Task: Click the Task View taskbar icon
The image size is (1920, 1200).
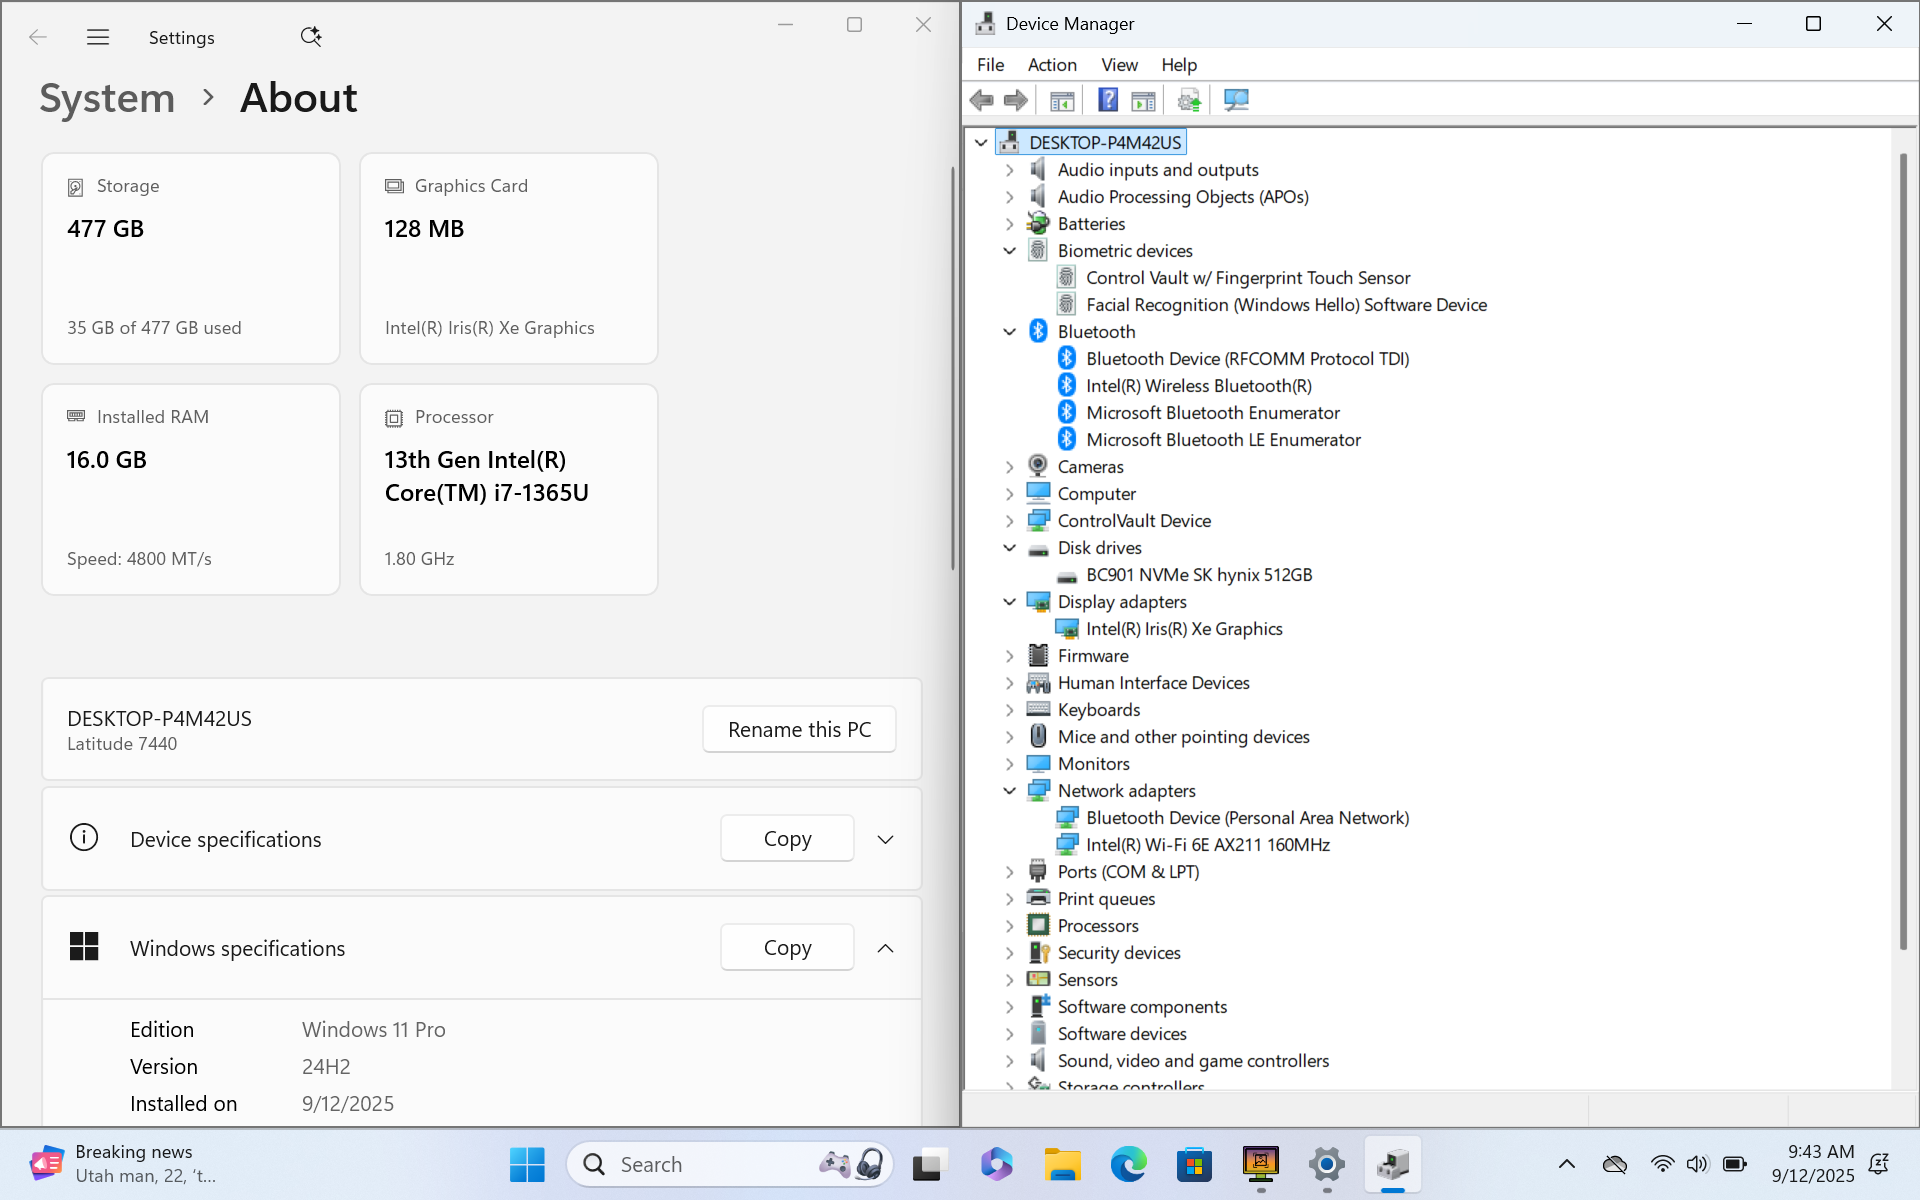Action: 929,1164
